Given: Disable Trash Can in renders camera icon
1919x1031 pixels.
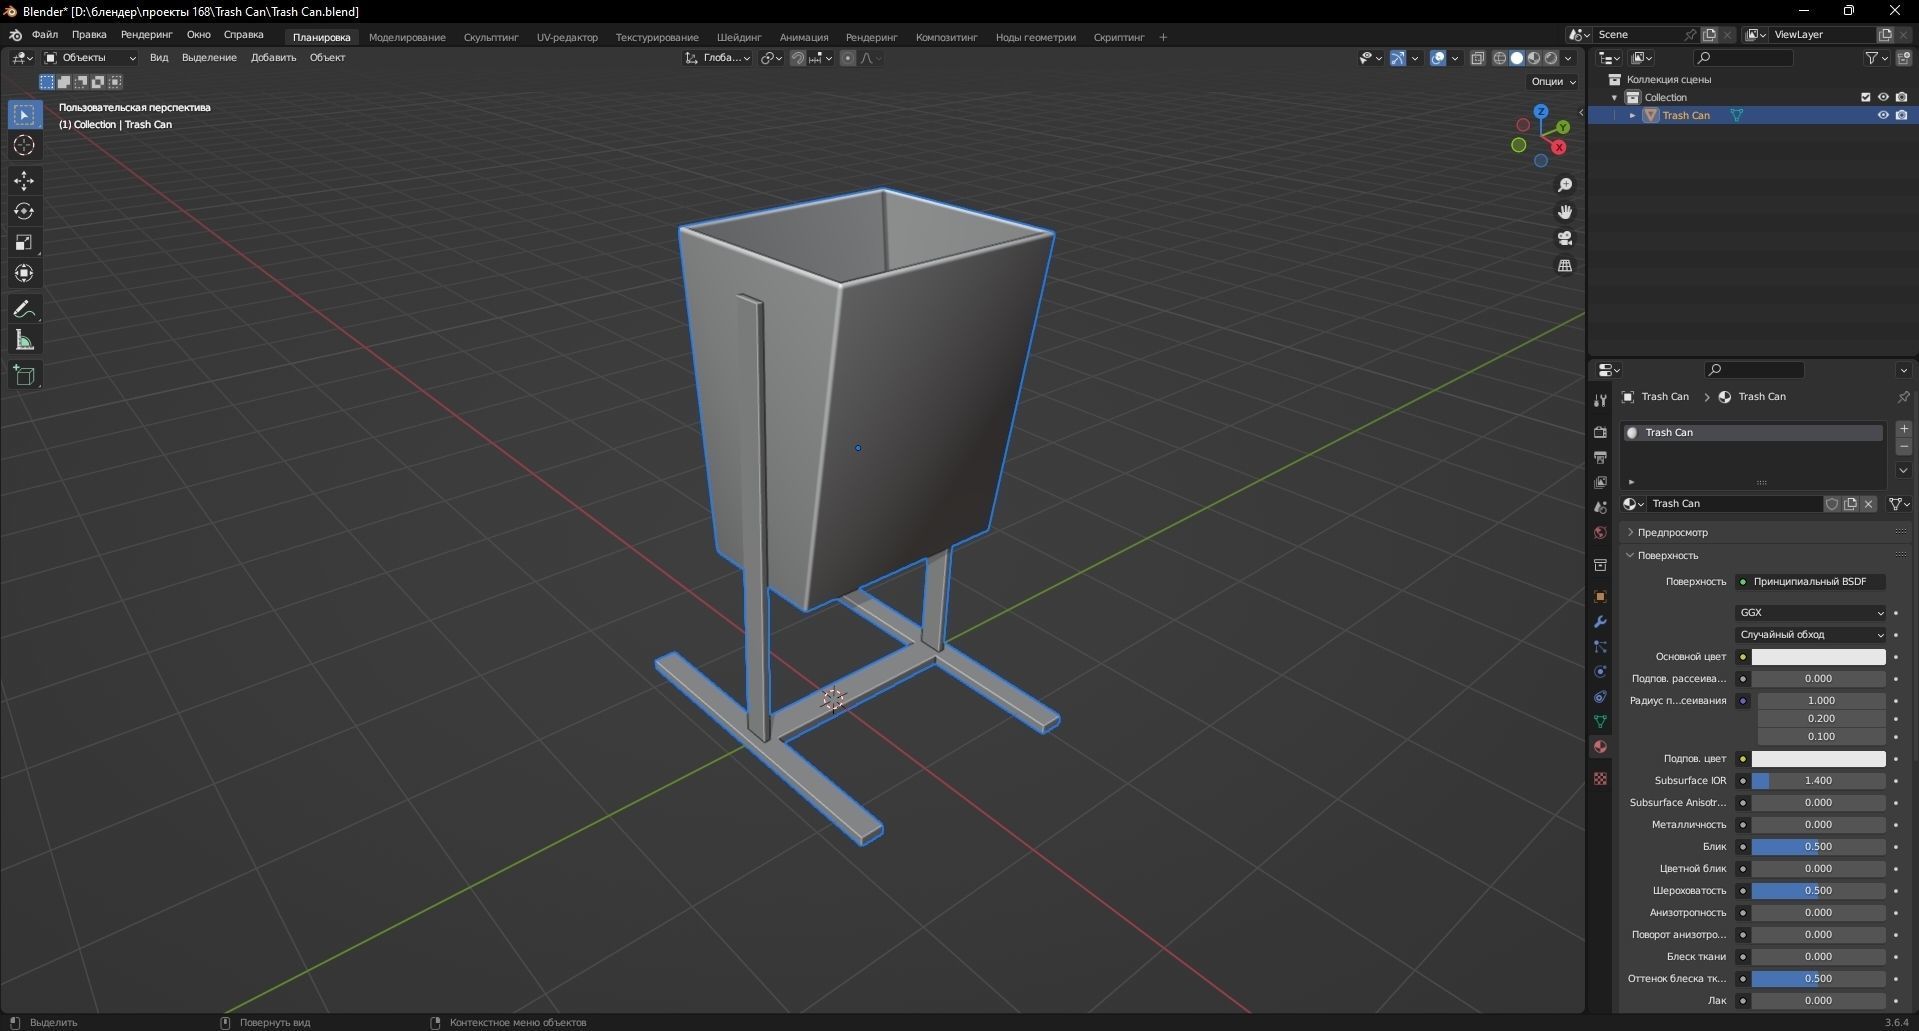Looking at the screenshot, I should tap(1901, 115).
